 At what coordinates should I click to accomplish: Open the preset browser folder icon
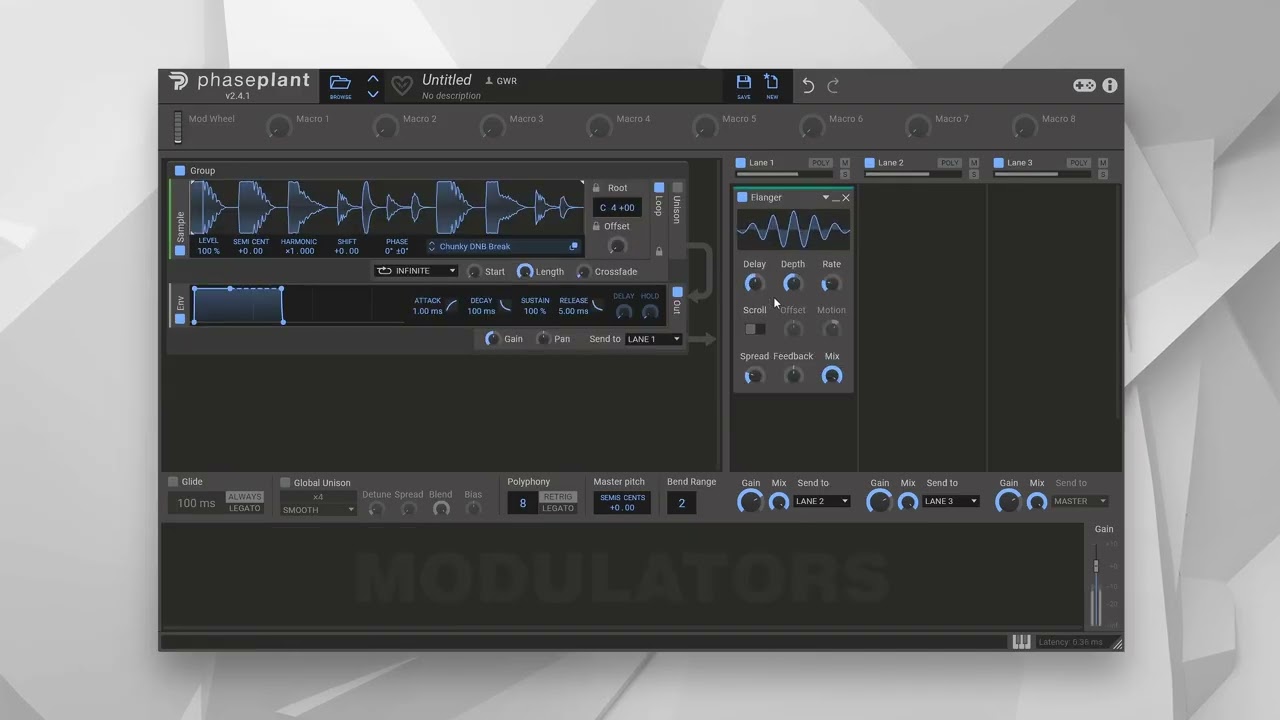(x=340, y=83)
